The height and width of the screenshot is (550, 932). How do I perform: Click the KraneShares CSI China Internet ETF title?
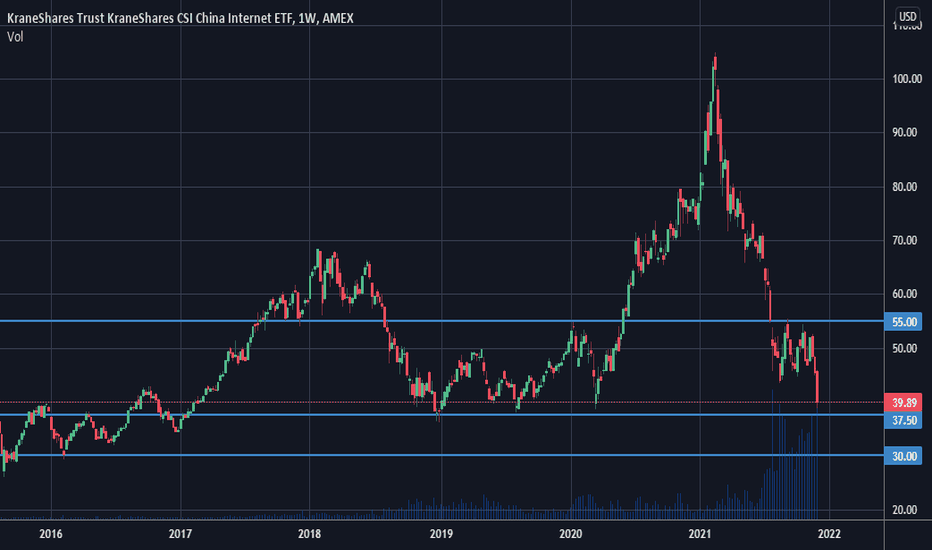tap(180, 18)
